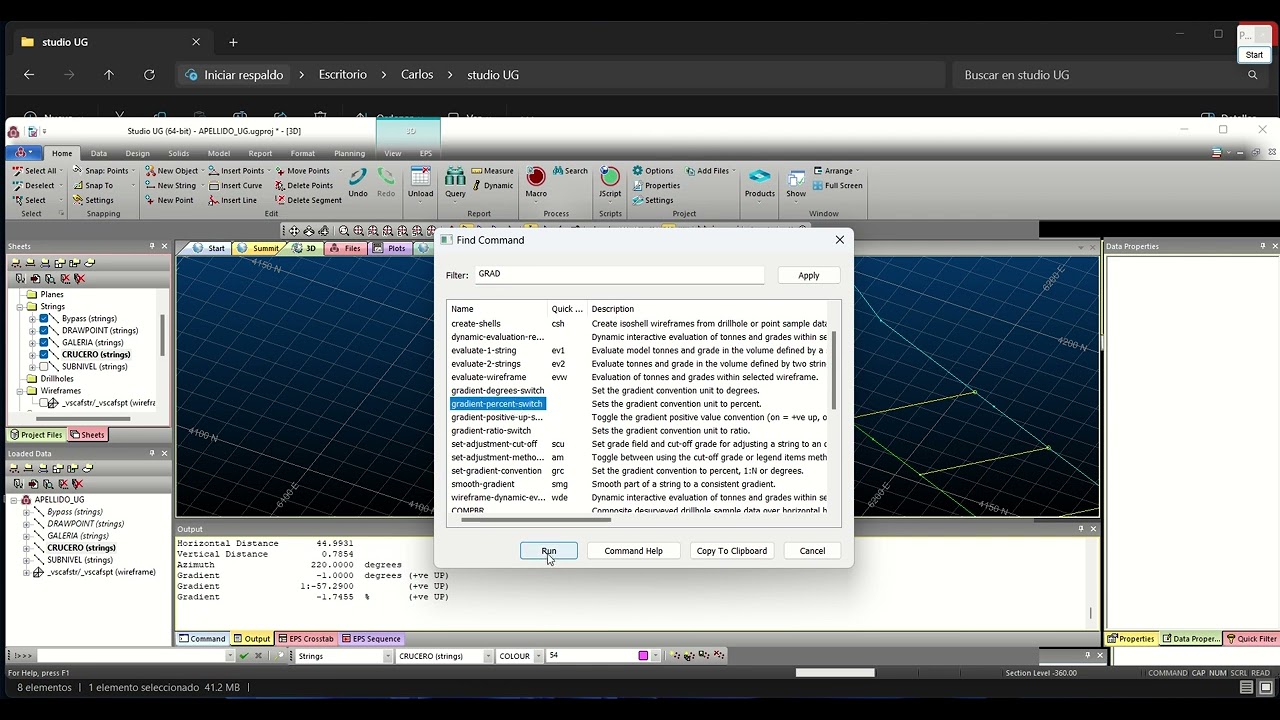Image resolution: width=1280 pixels, height=720 pixels.
Task: Toggle CRUCERO (strings) checkbox in Sheets
Action: [43, 355]
